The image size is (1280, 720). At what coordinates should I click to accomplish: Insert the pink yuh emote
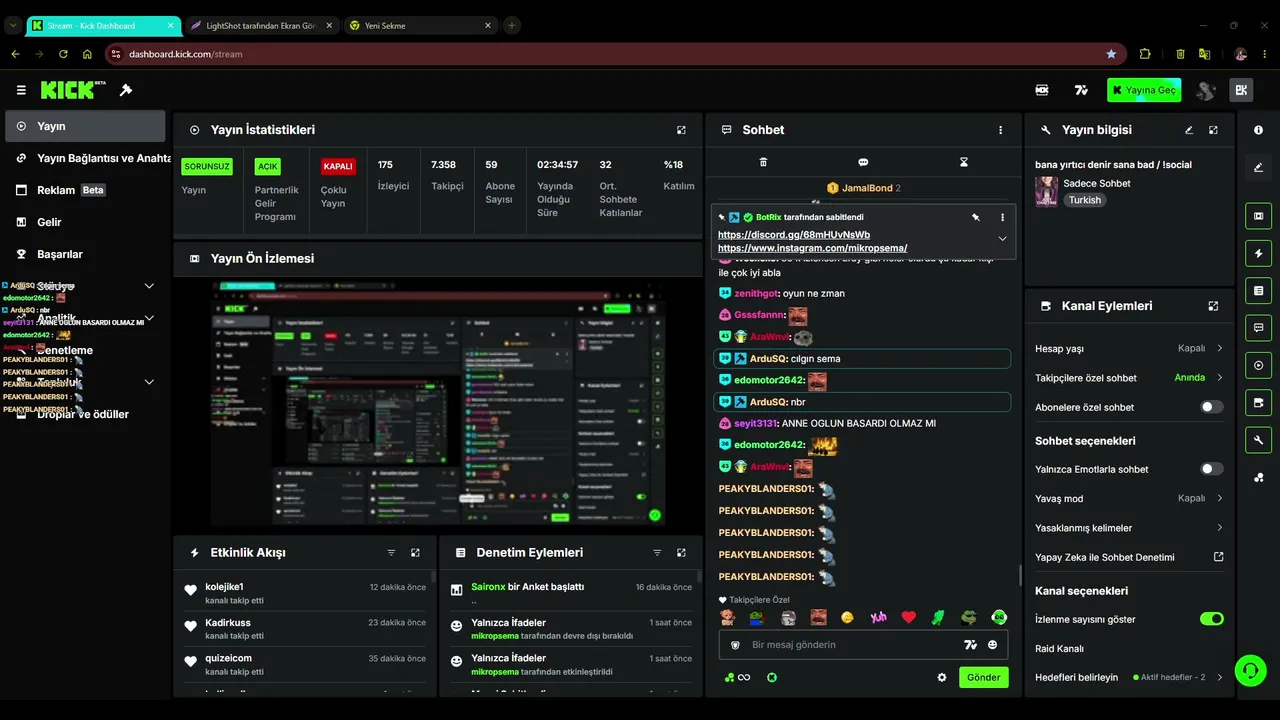coord(878,617)
